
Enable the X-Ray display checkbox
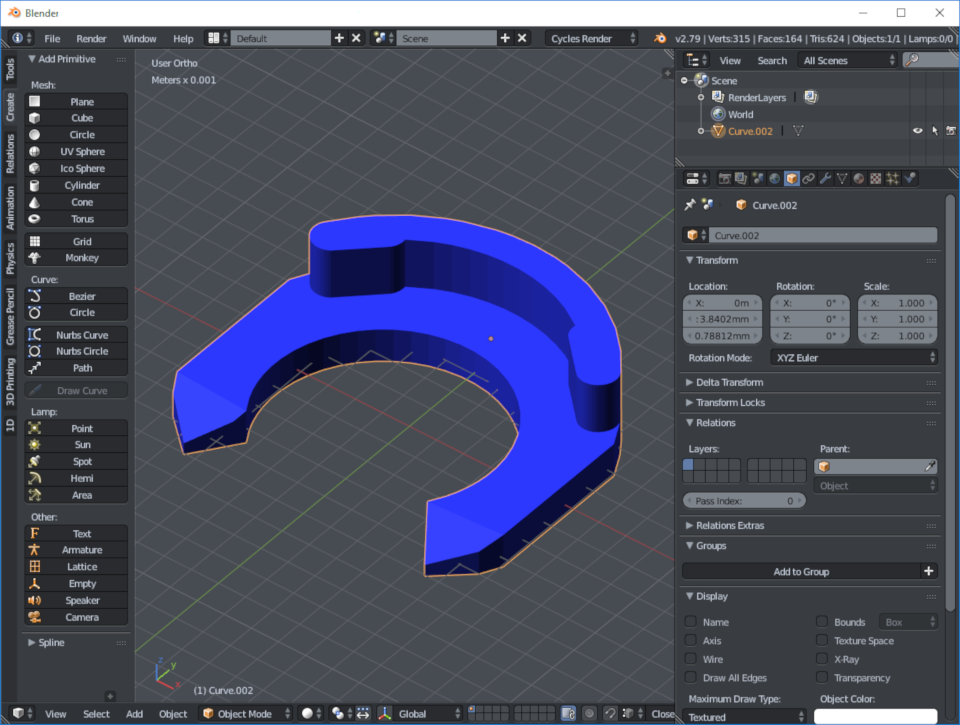pos(822,659)
